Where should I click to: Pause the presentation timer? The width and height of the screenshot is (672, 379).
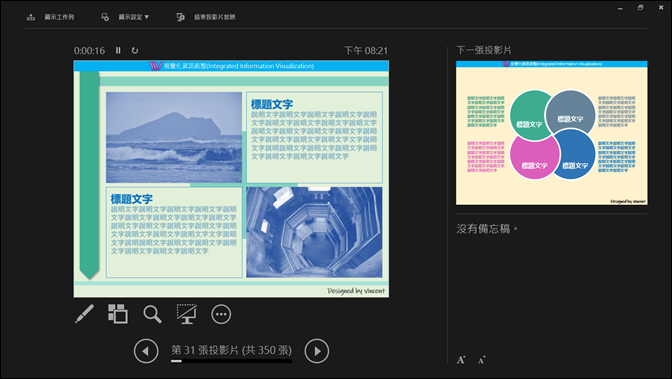(118, 51)
